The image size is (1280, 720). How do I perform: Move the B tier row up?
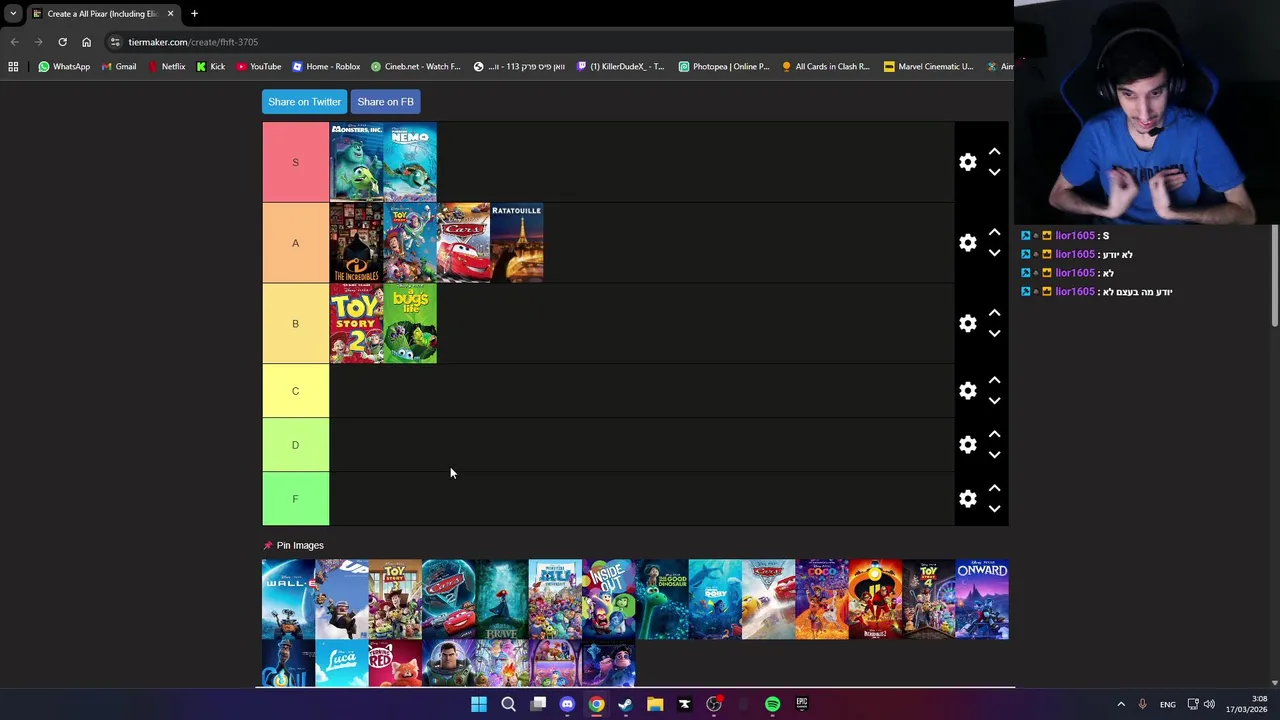pos(994,314)
